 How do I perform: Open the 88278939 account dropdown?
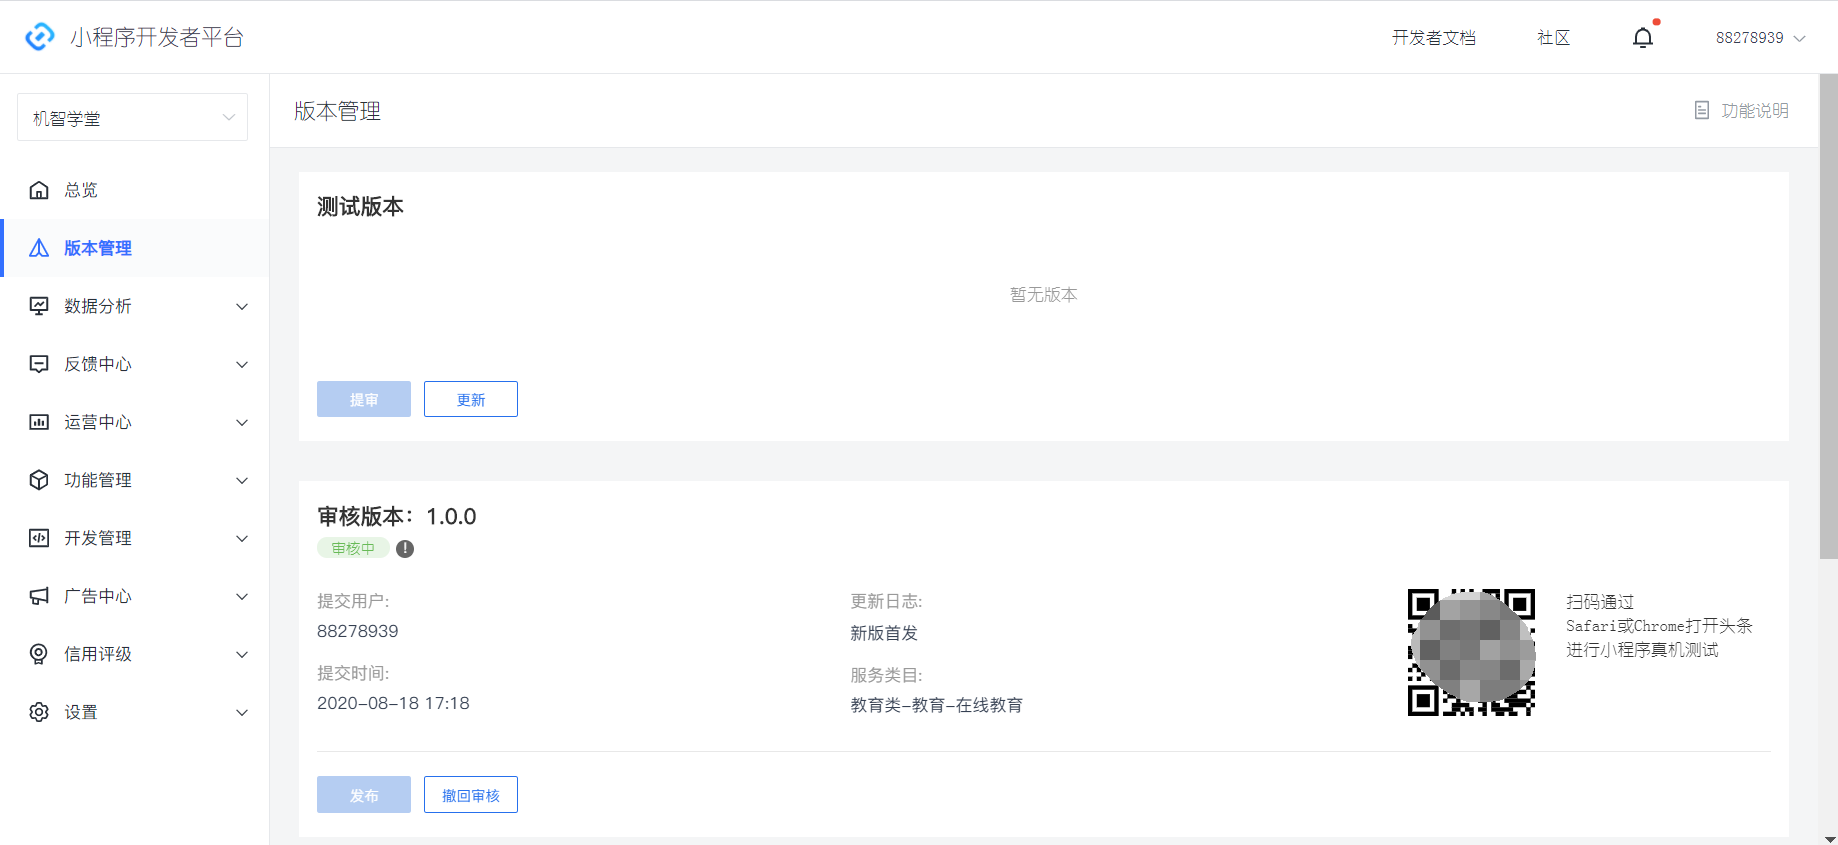1760,38
